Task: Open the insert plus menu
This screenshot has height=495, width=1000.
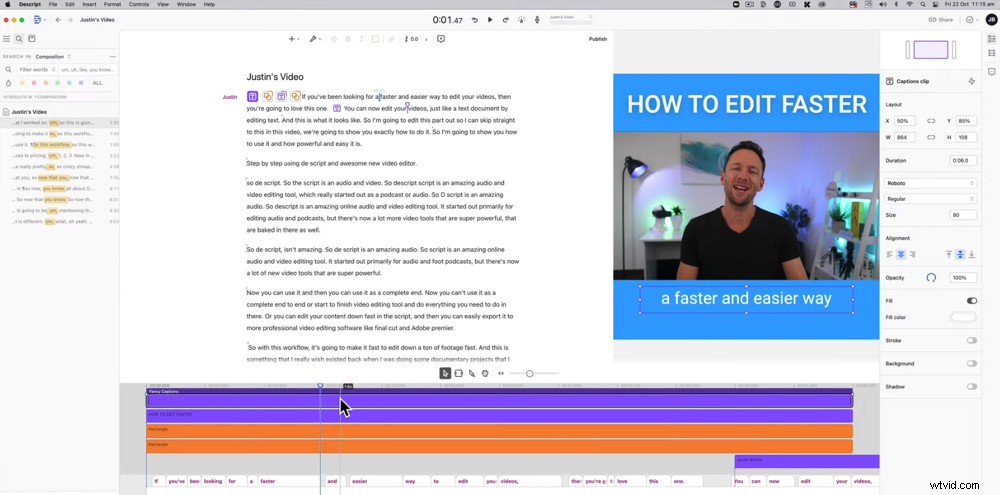Action: coord(293,39)
